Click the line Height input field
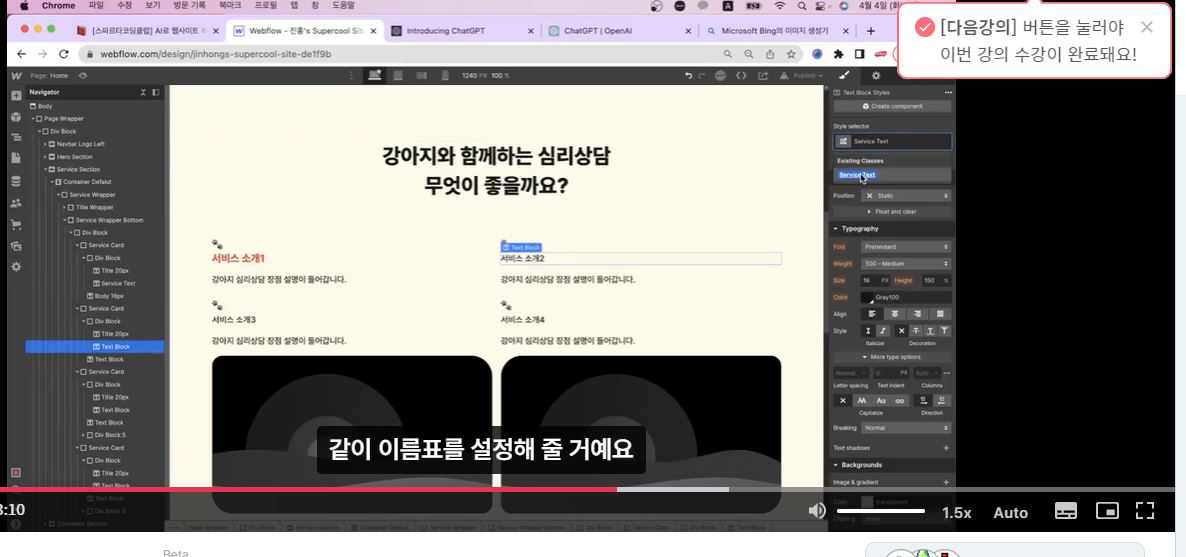The width and height of the screenshot is (1186, 557). [930, 280]
